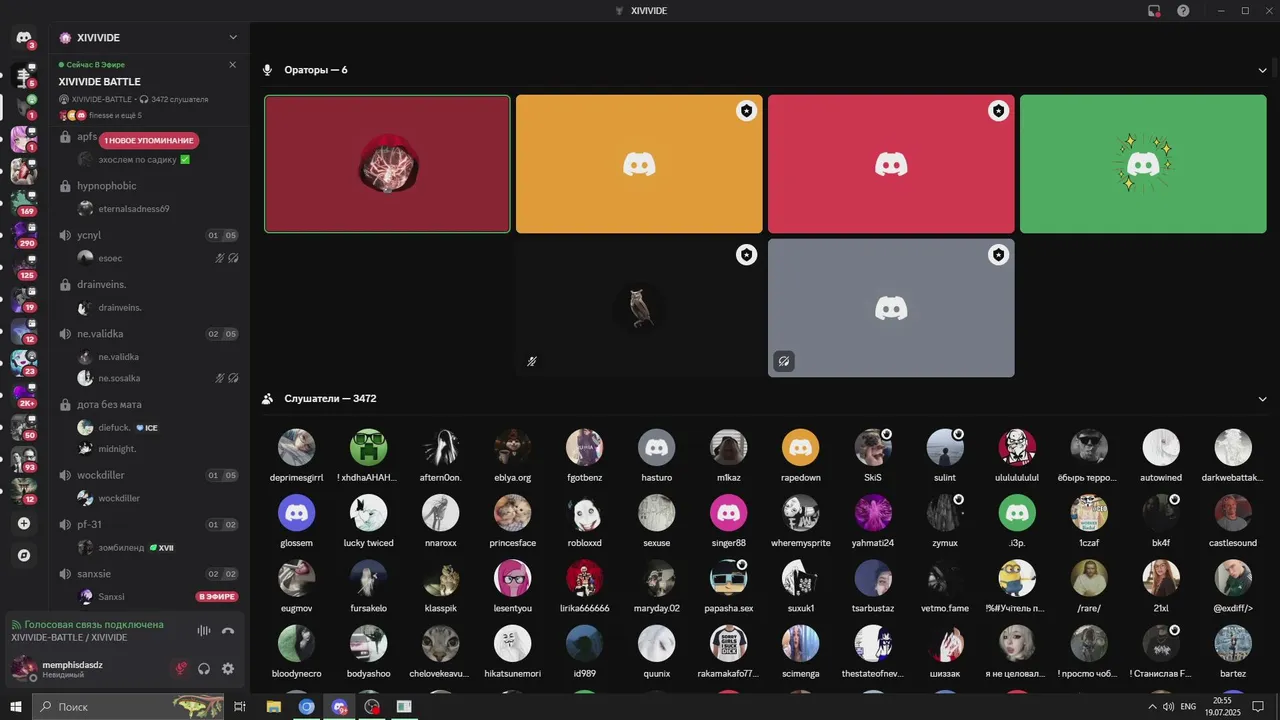
Task: Open Task View on taskbar
Action: coord(240,707)
